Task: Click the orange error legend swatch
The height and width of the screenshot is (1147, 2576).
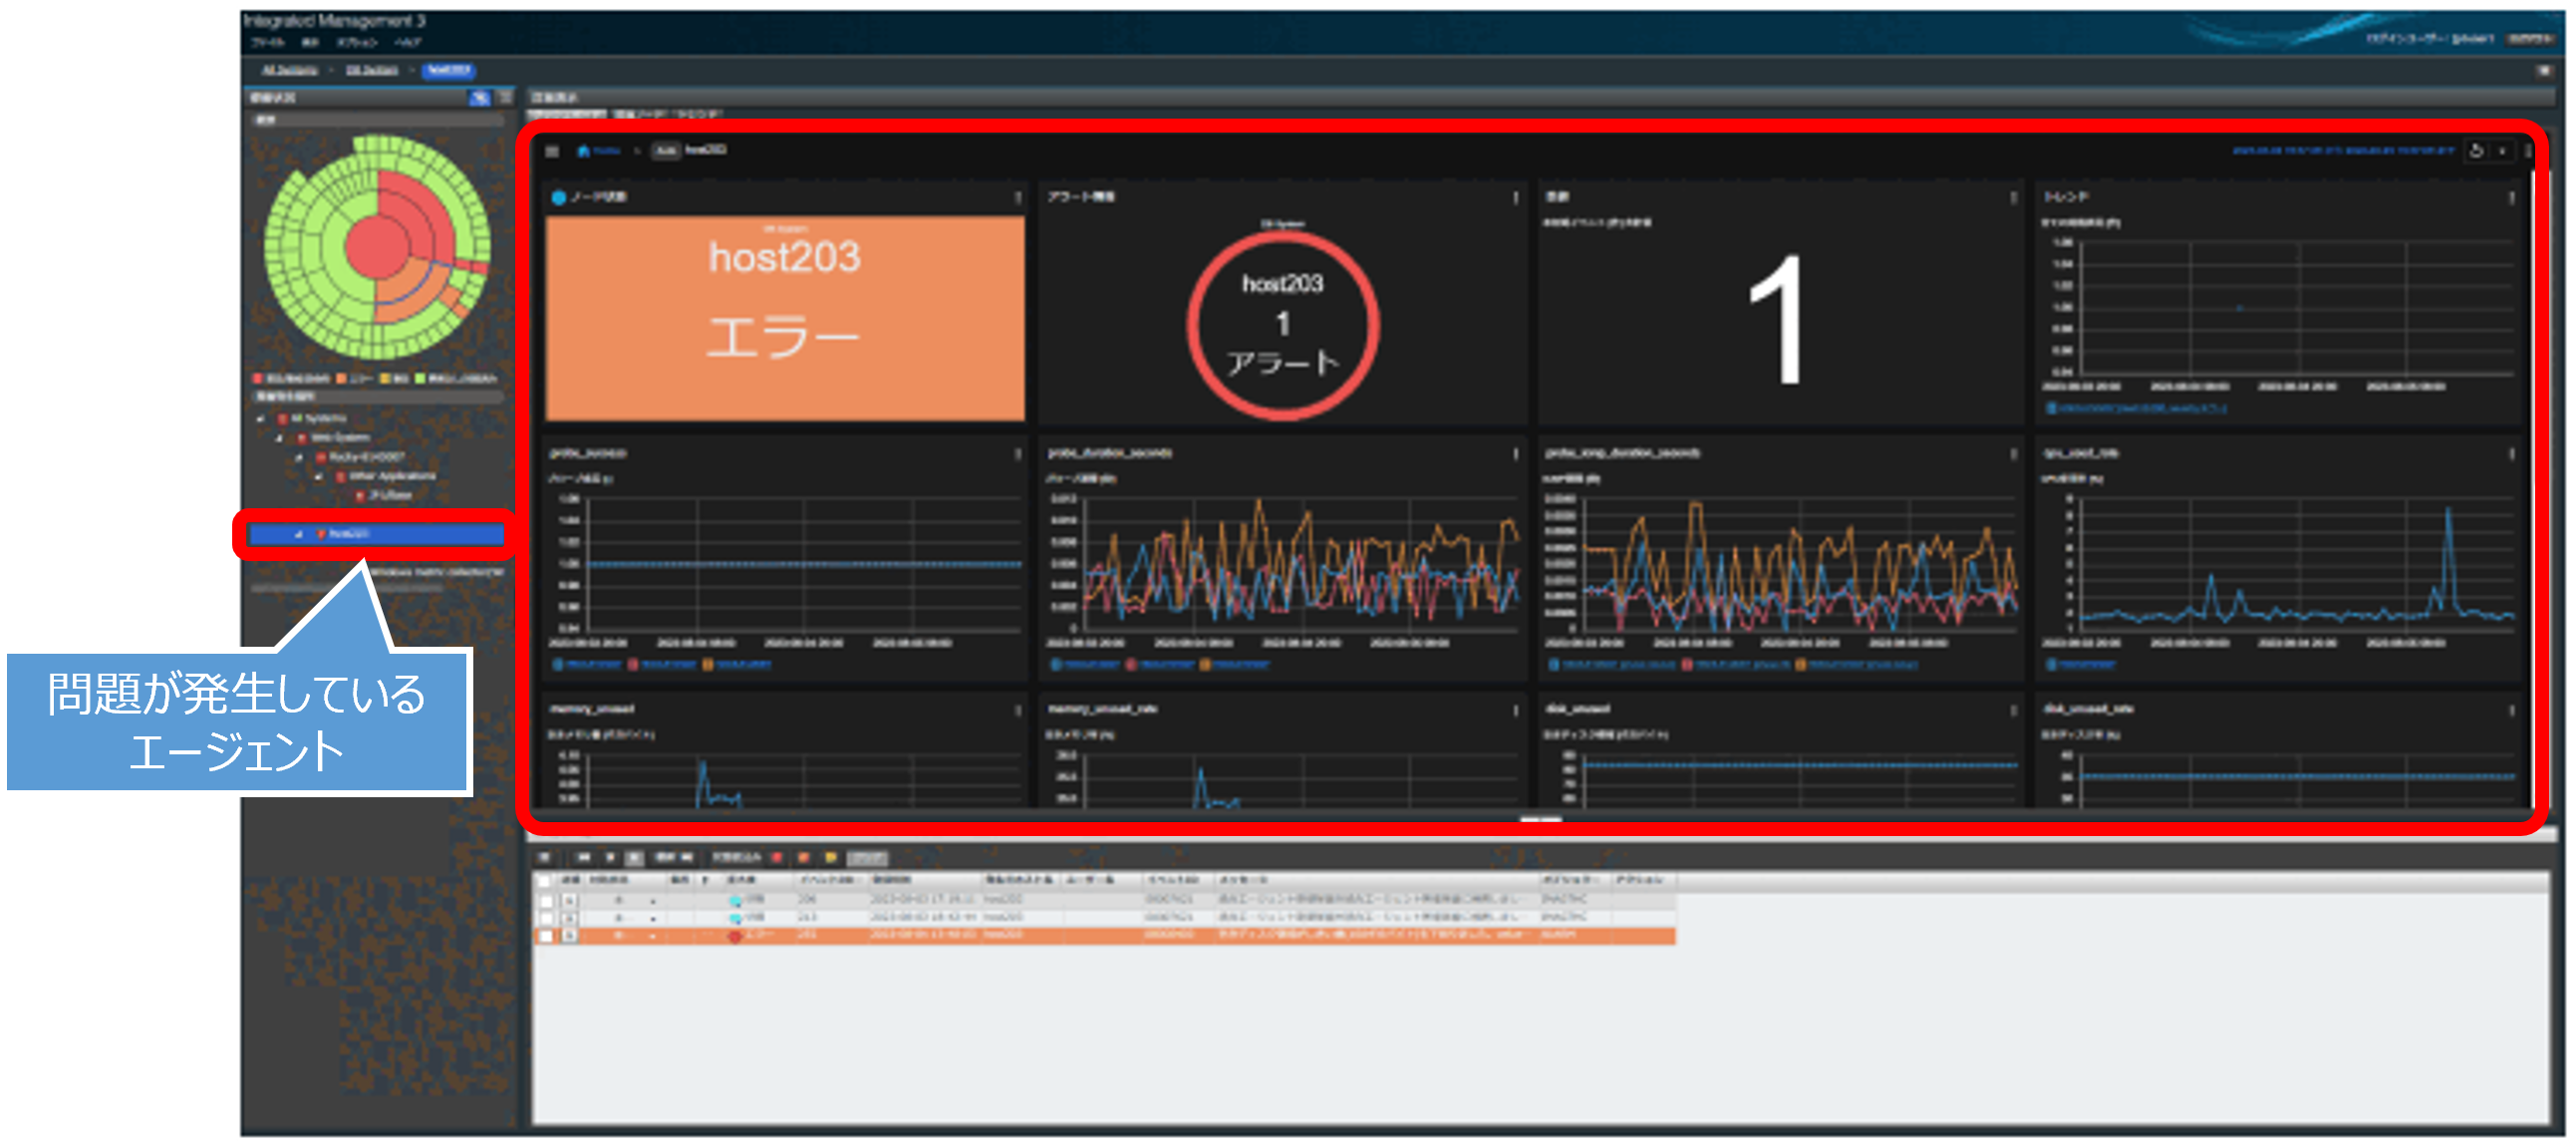Action: point(340,379)
